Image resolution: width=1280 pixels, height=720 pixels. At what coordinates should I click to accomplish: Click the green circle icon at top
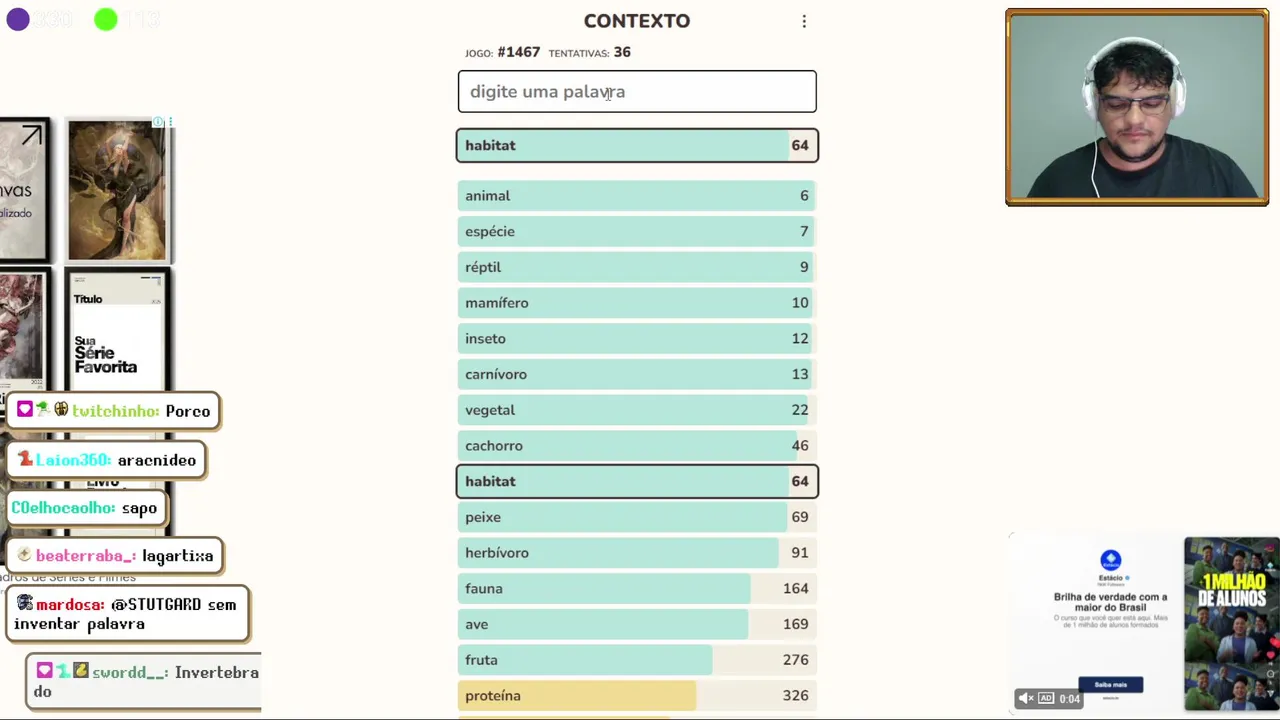[x=105, y=19]
